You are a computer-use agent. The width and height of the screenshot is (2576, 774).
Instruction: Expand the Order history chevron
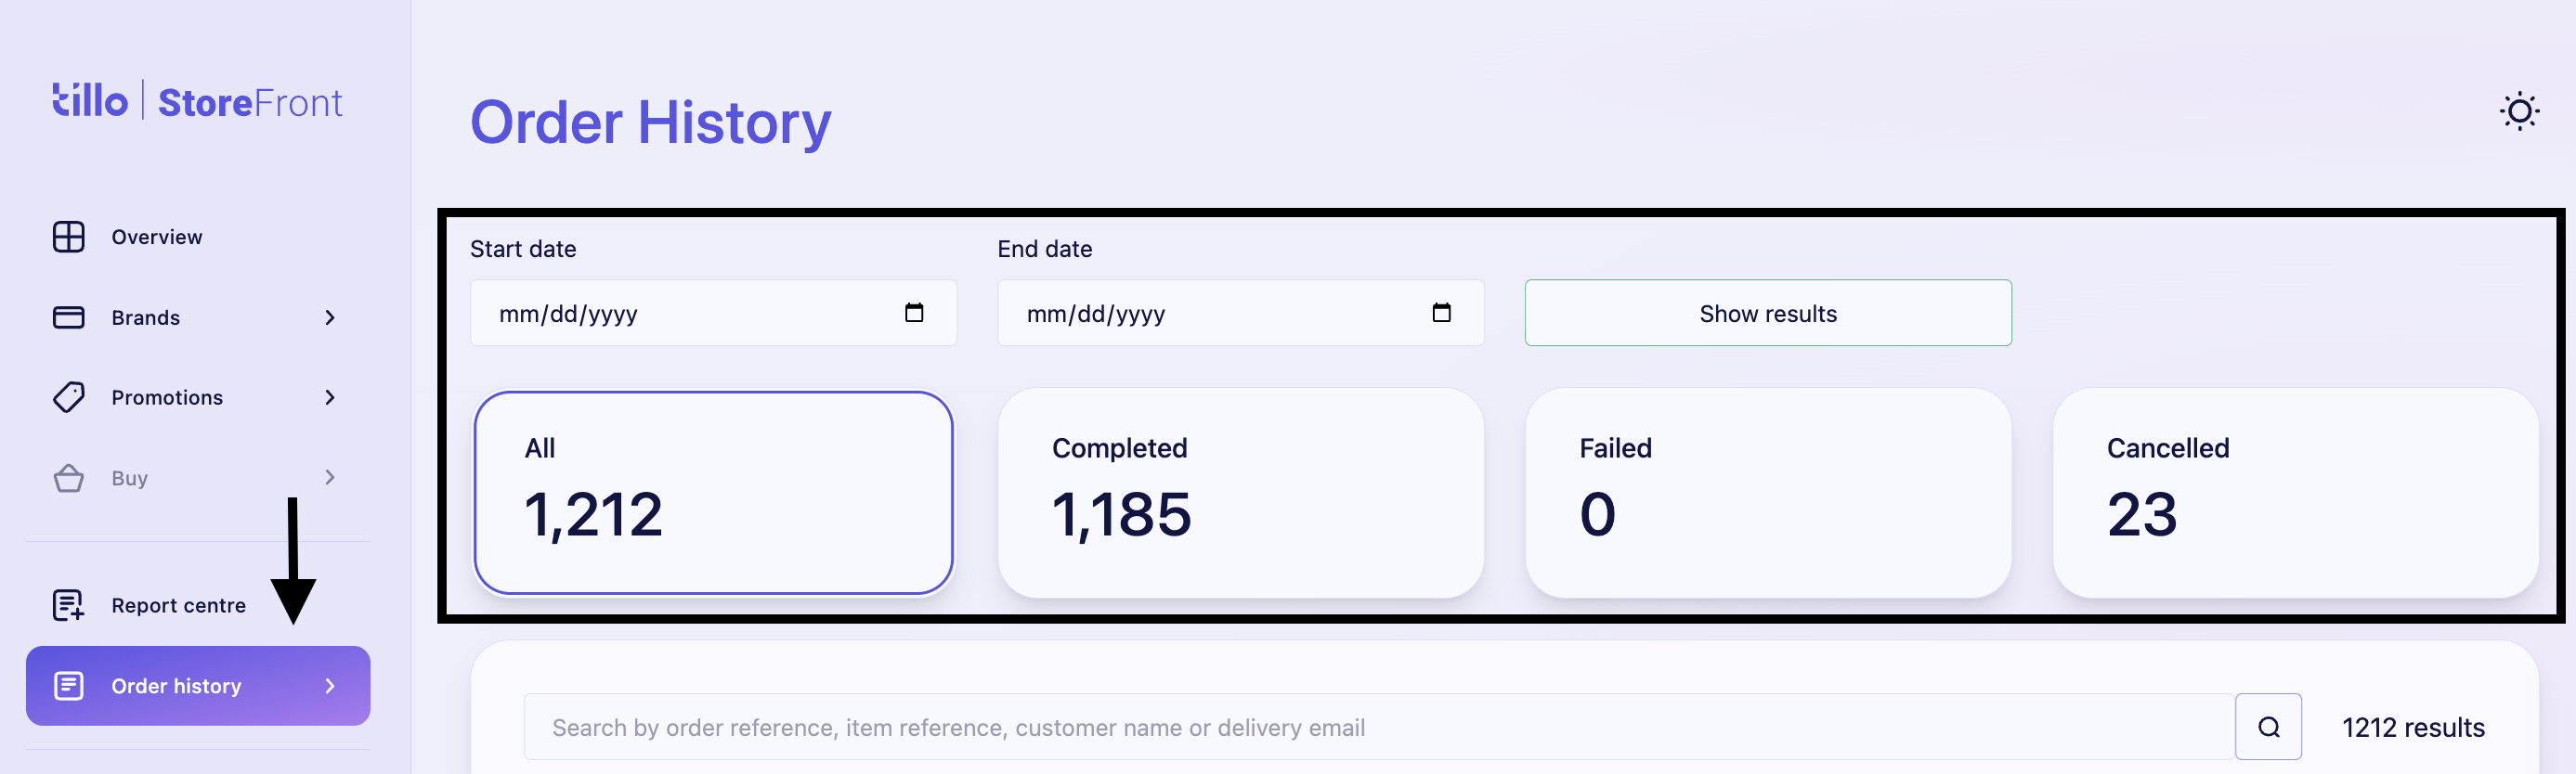330,686
